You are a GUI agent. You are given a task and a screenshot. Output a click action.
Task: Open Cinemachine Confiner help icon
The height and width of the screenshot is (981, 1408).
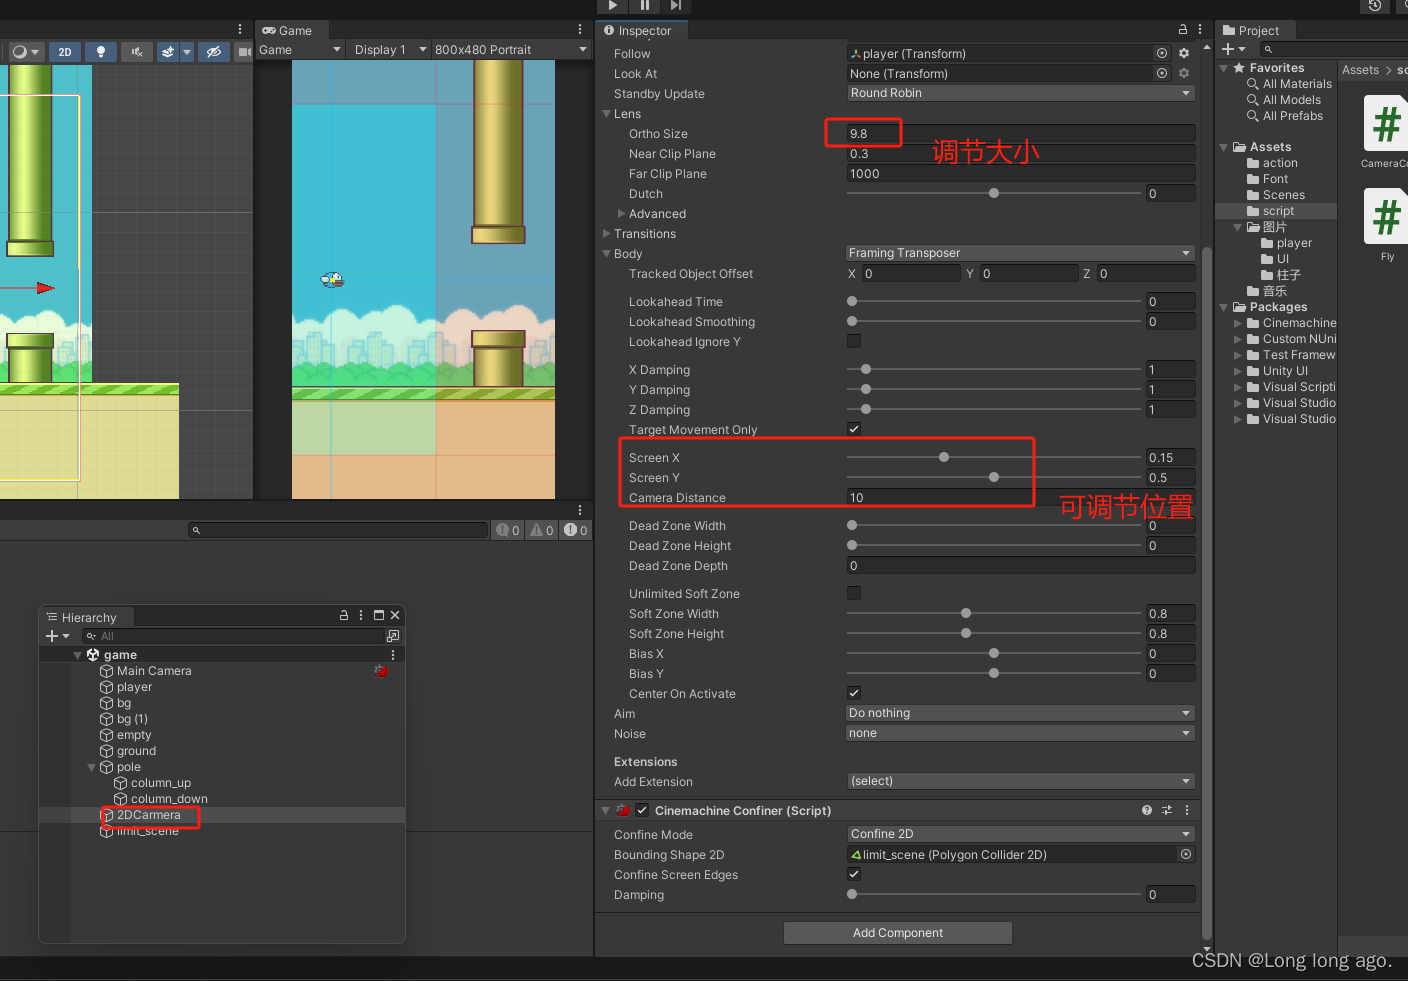1147,810
